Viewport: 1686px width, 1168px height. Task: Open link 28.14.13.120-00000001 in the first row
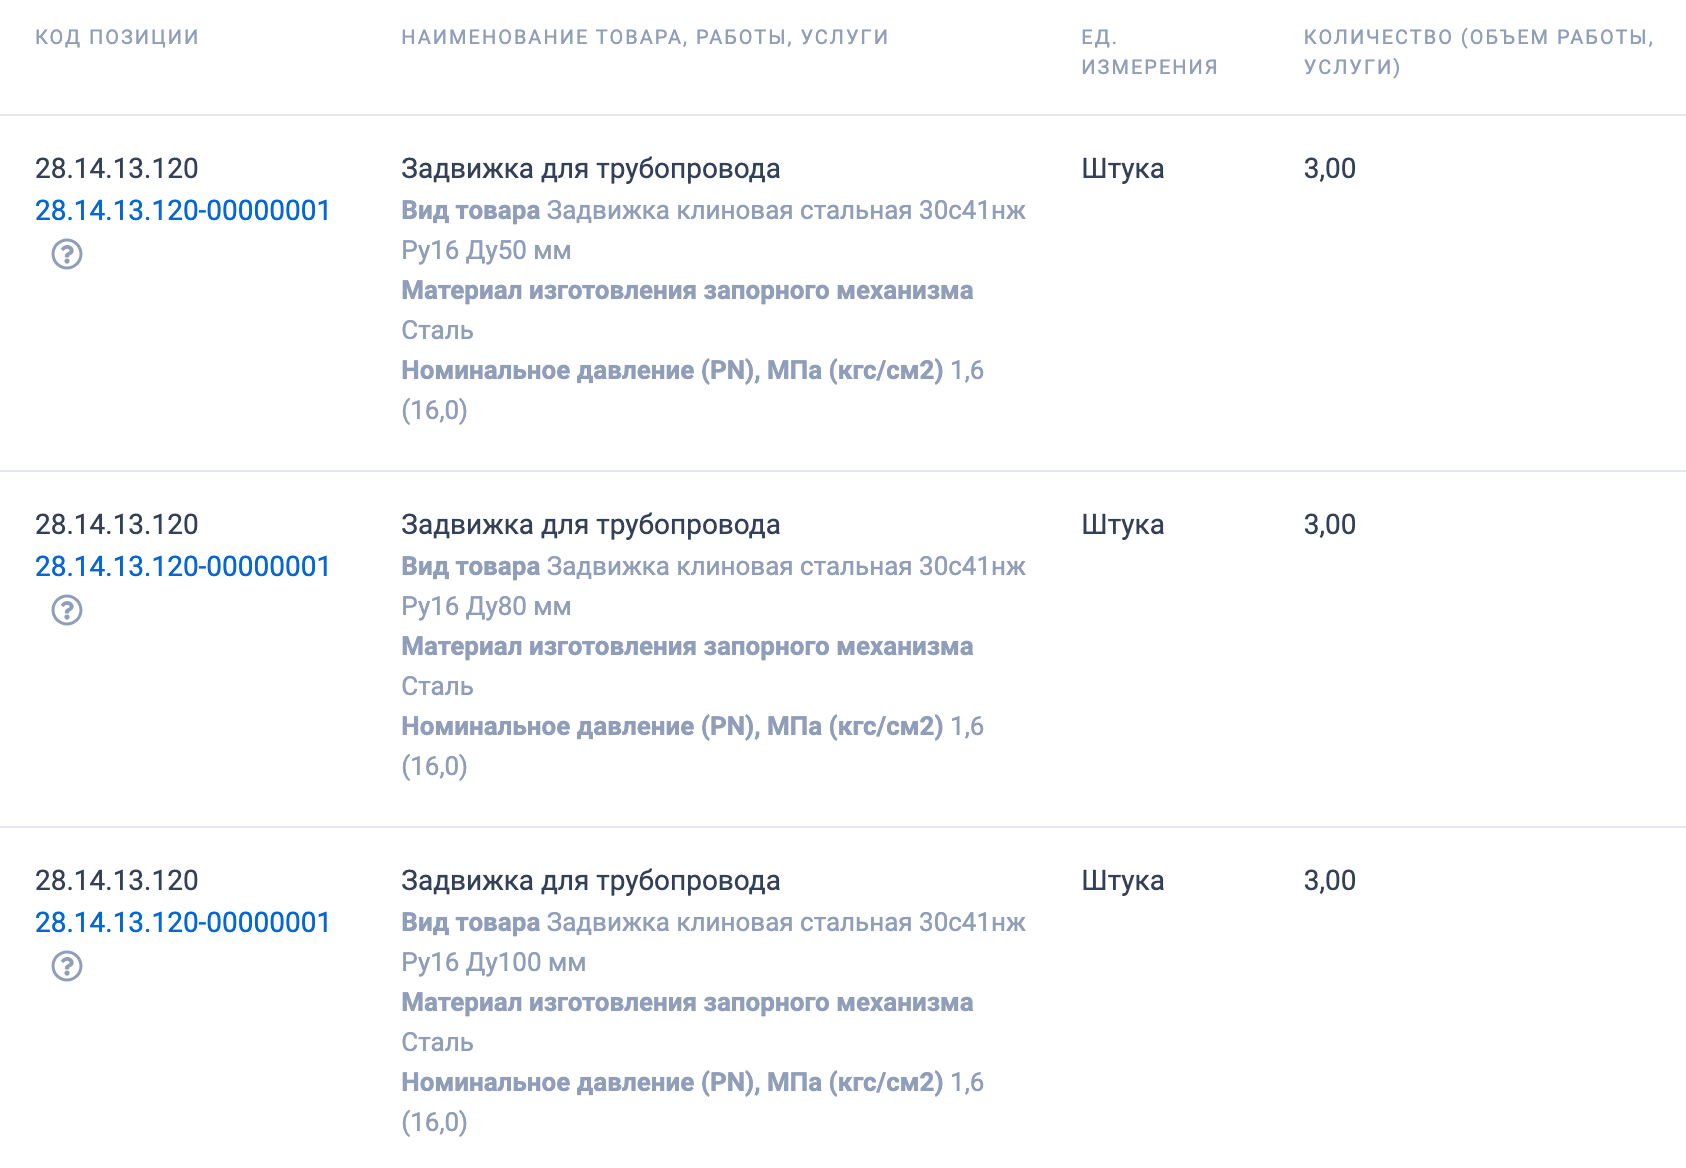(182, 211)
